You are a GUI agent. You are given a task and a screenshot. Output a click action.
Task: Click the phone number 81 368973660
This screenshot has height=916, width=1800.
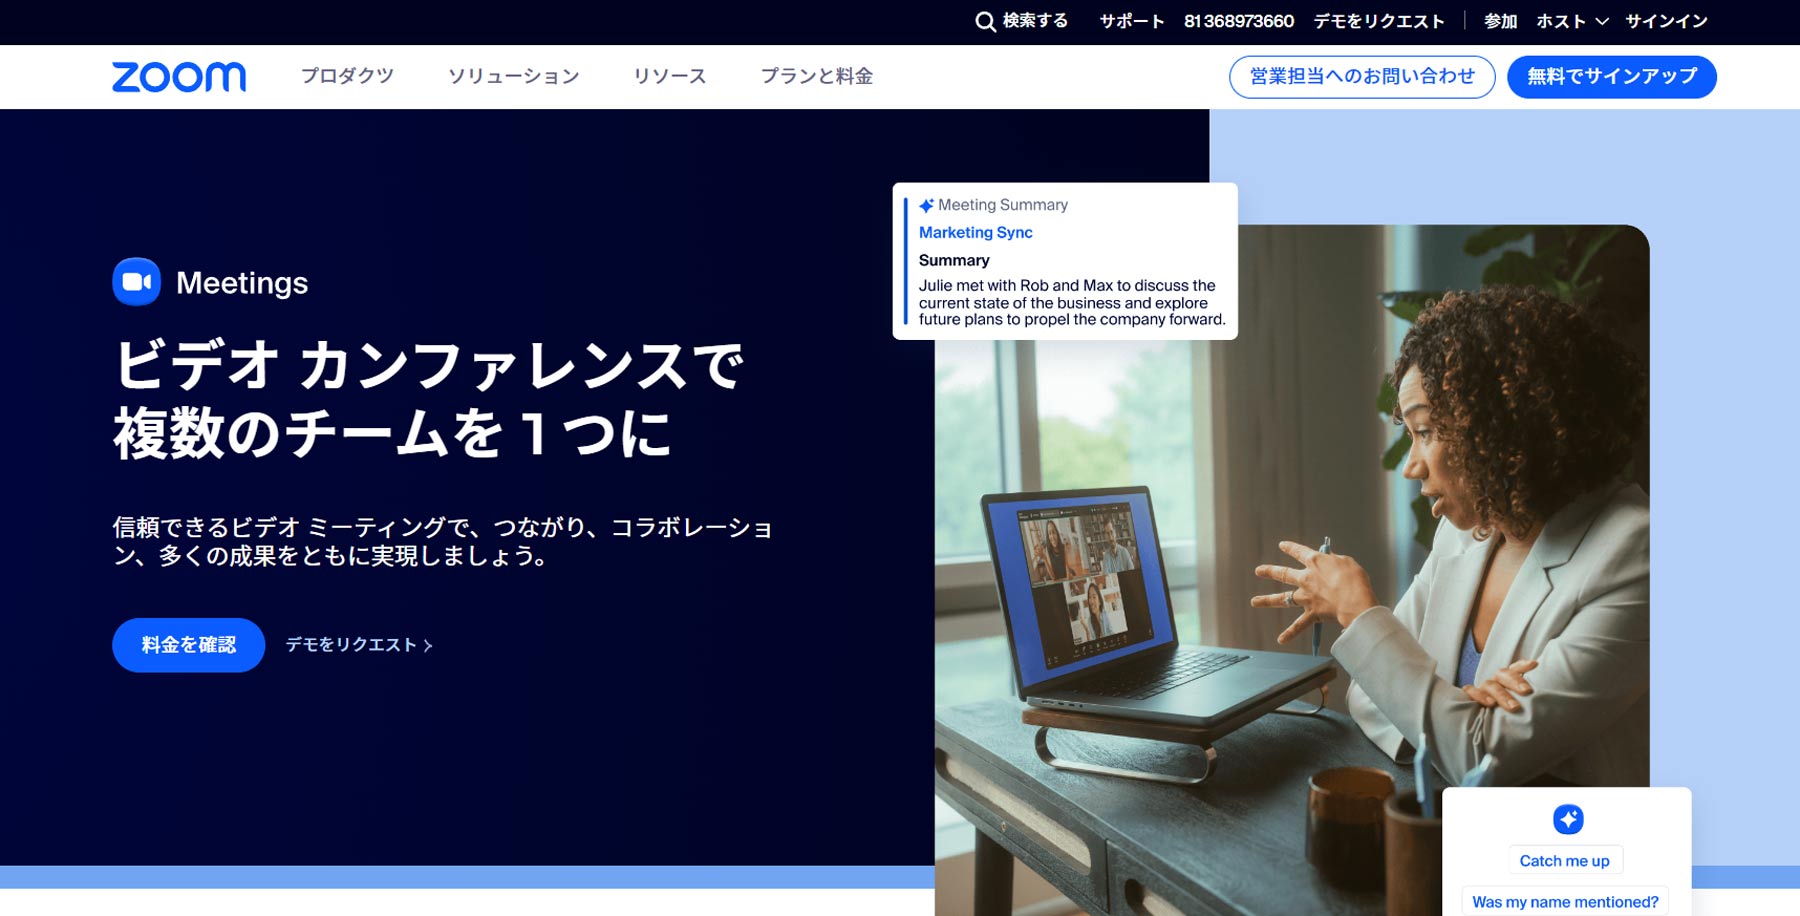pyautogui.click(x=1239, y=21)
